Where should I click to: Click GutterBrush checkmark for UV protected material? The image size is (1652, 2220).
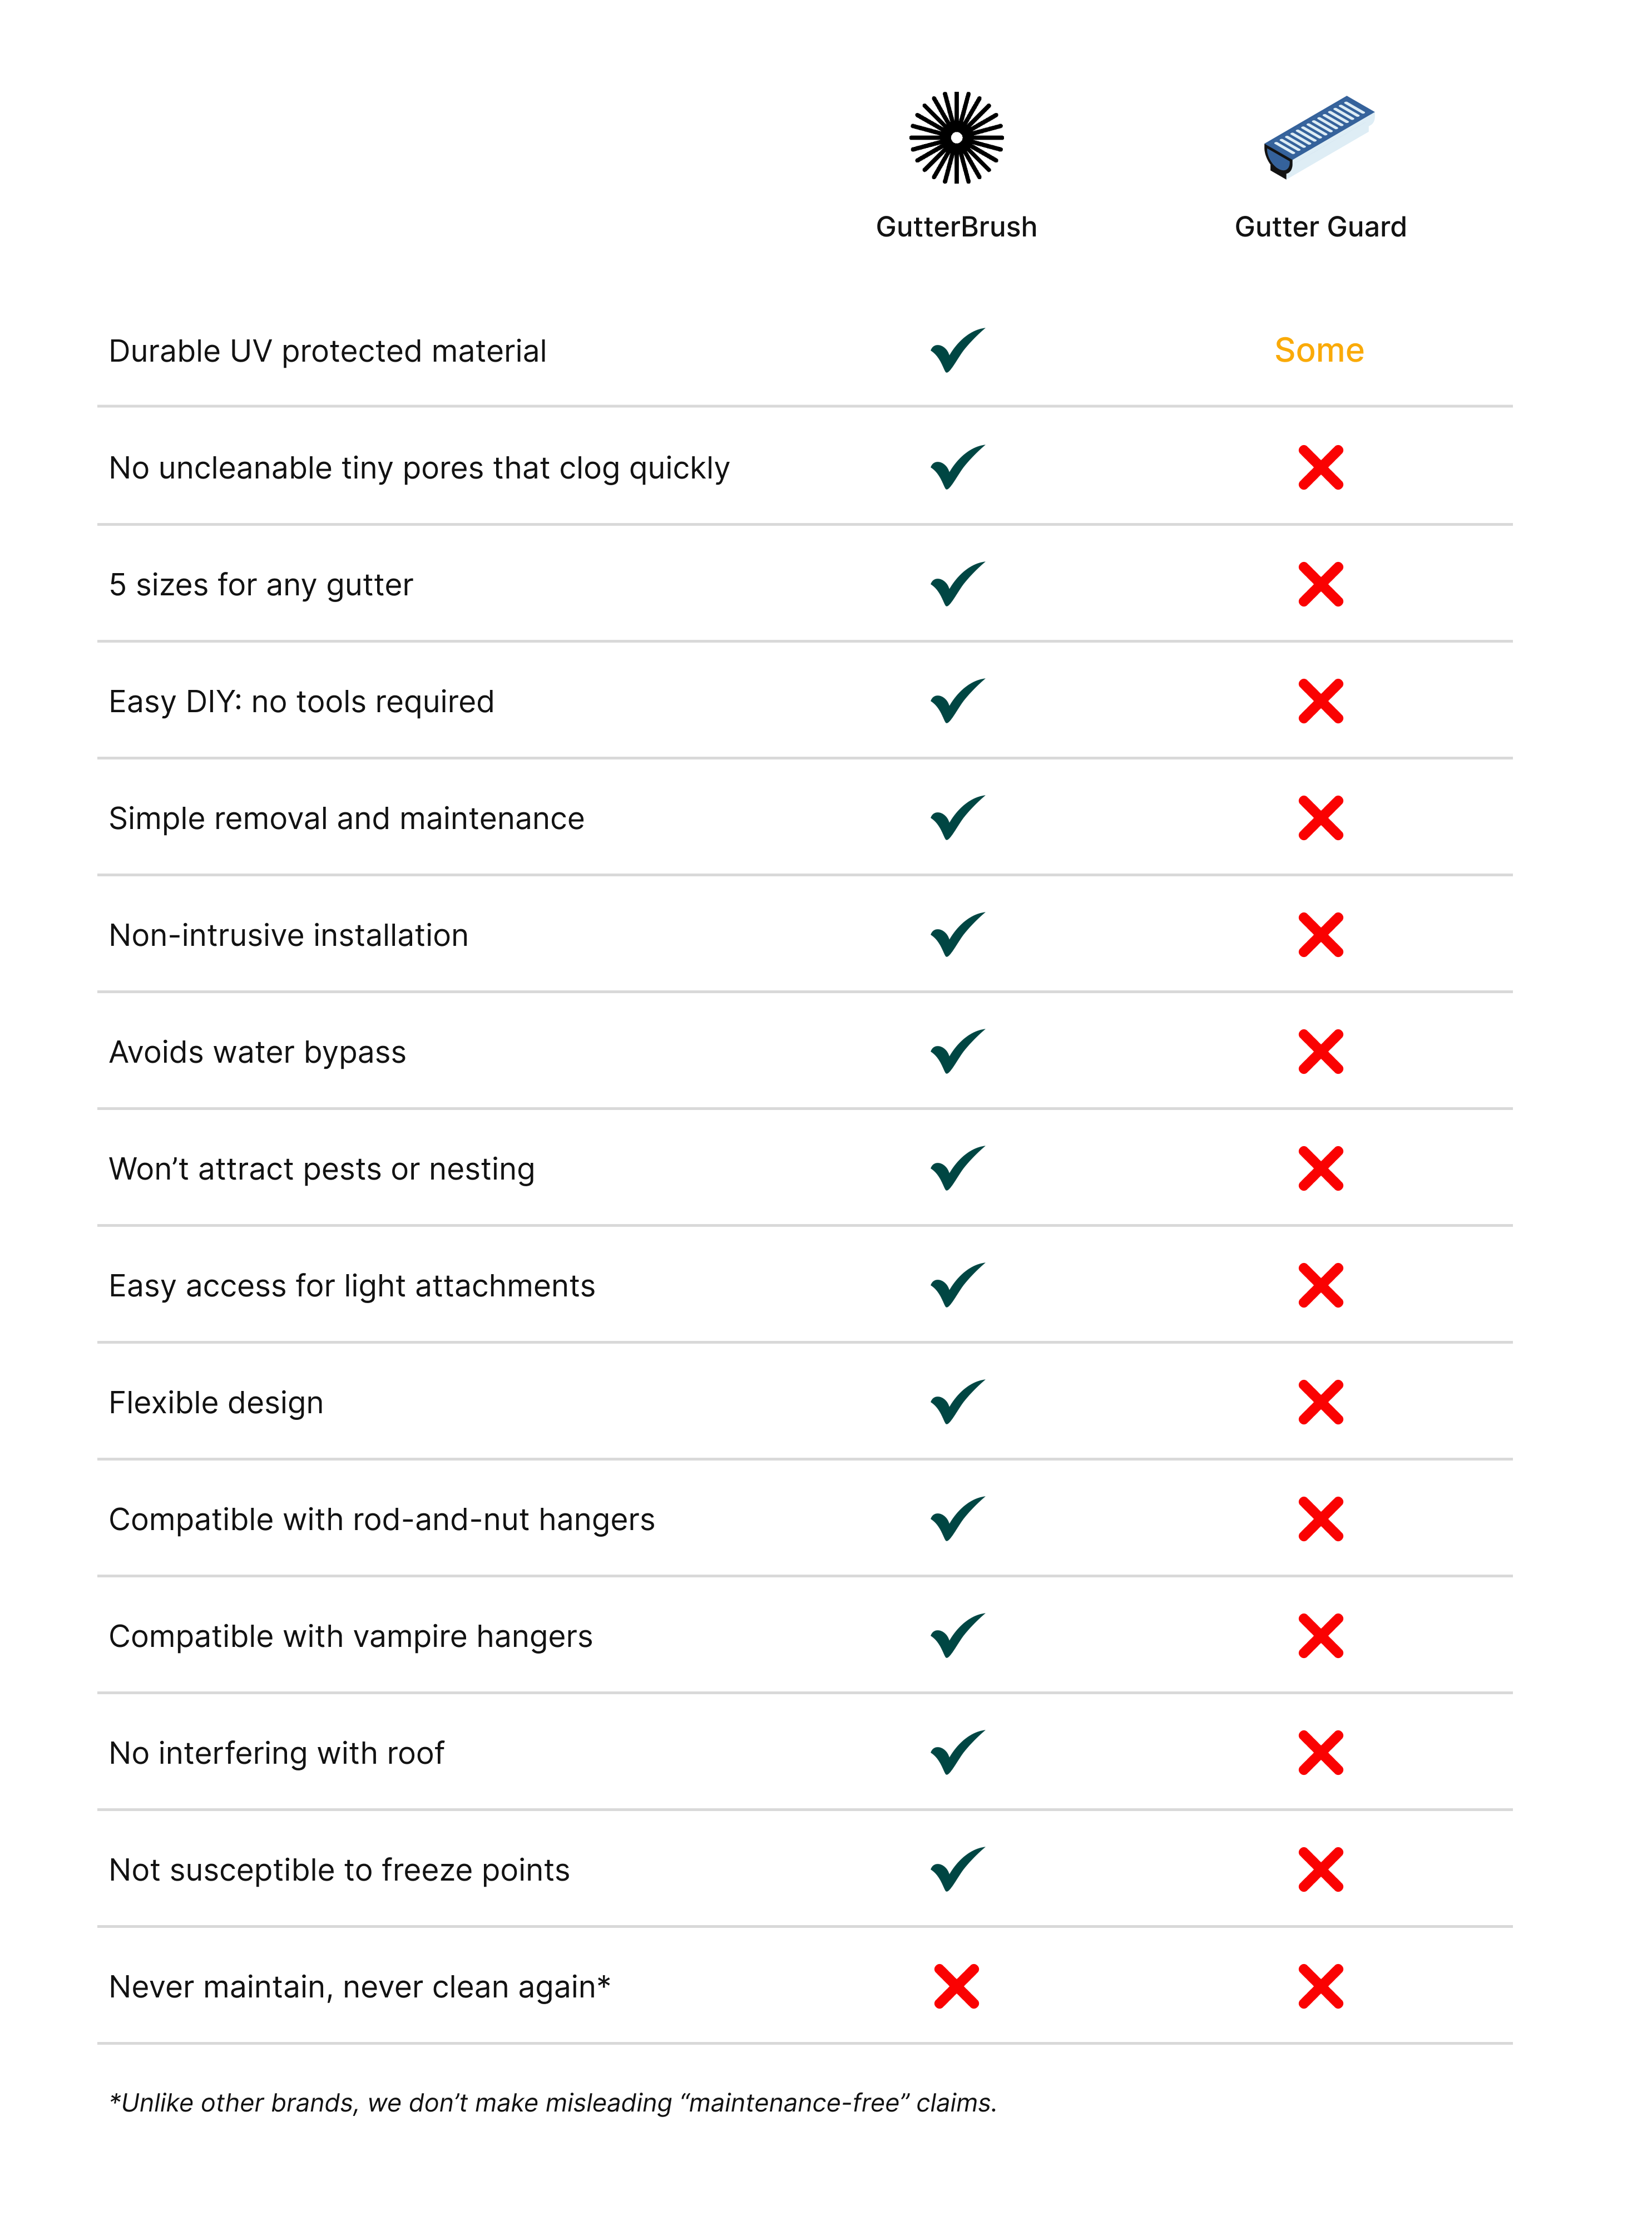point(957,351)
